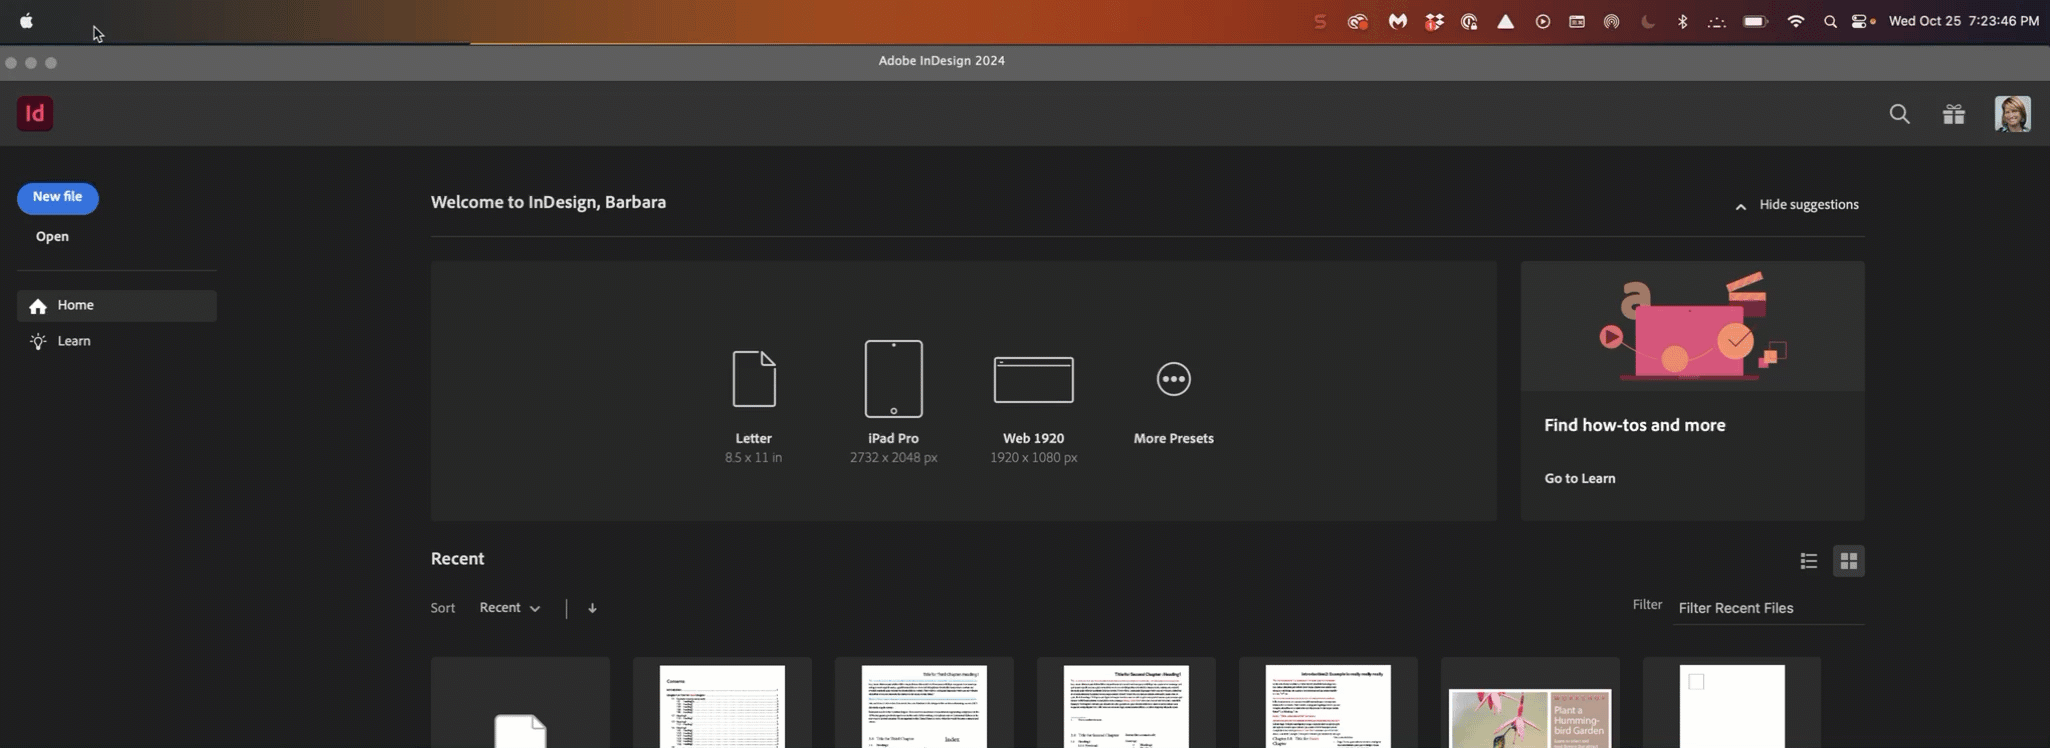Open More Presets ellipsis icon
Screen dimensions: 2050x748
pyautogui.click(x=1173, y=379)
